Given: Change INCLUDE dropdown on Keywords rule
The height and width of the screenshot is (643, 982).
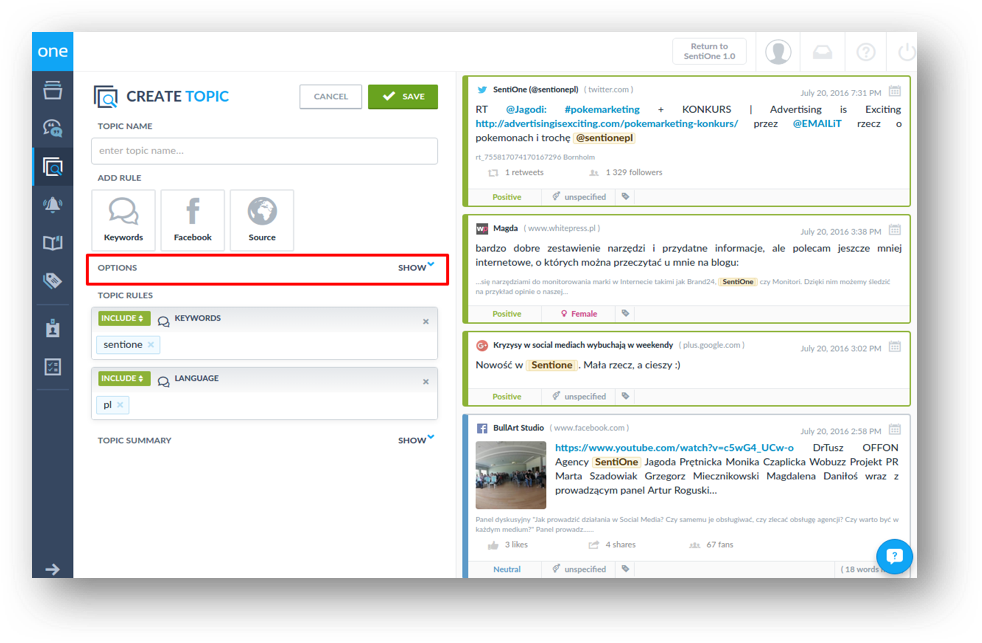Looking at the screenshot, I should pyautogui.click(x=123, y=318).
